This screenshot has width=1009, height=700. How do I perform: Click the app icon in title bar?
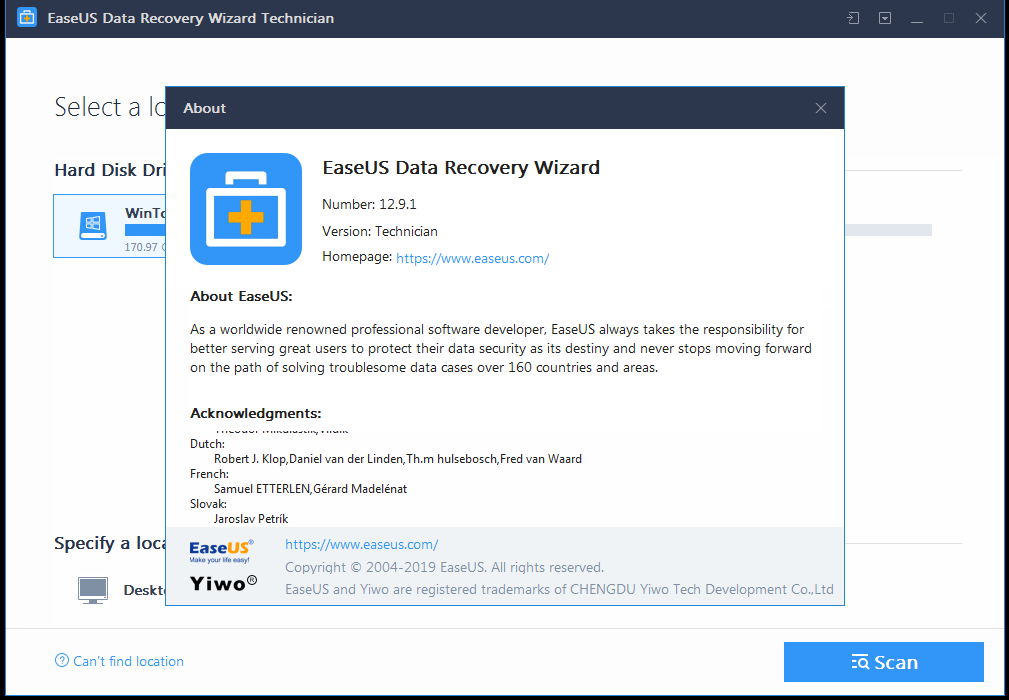27,18
